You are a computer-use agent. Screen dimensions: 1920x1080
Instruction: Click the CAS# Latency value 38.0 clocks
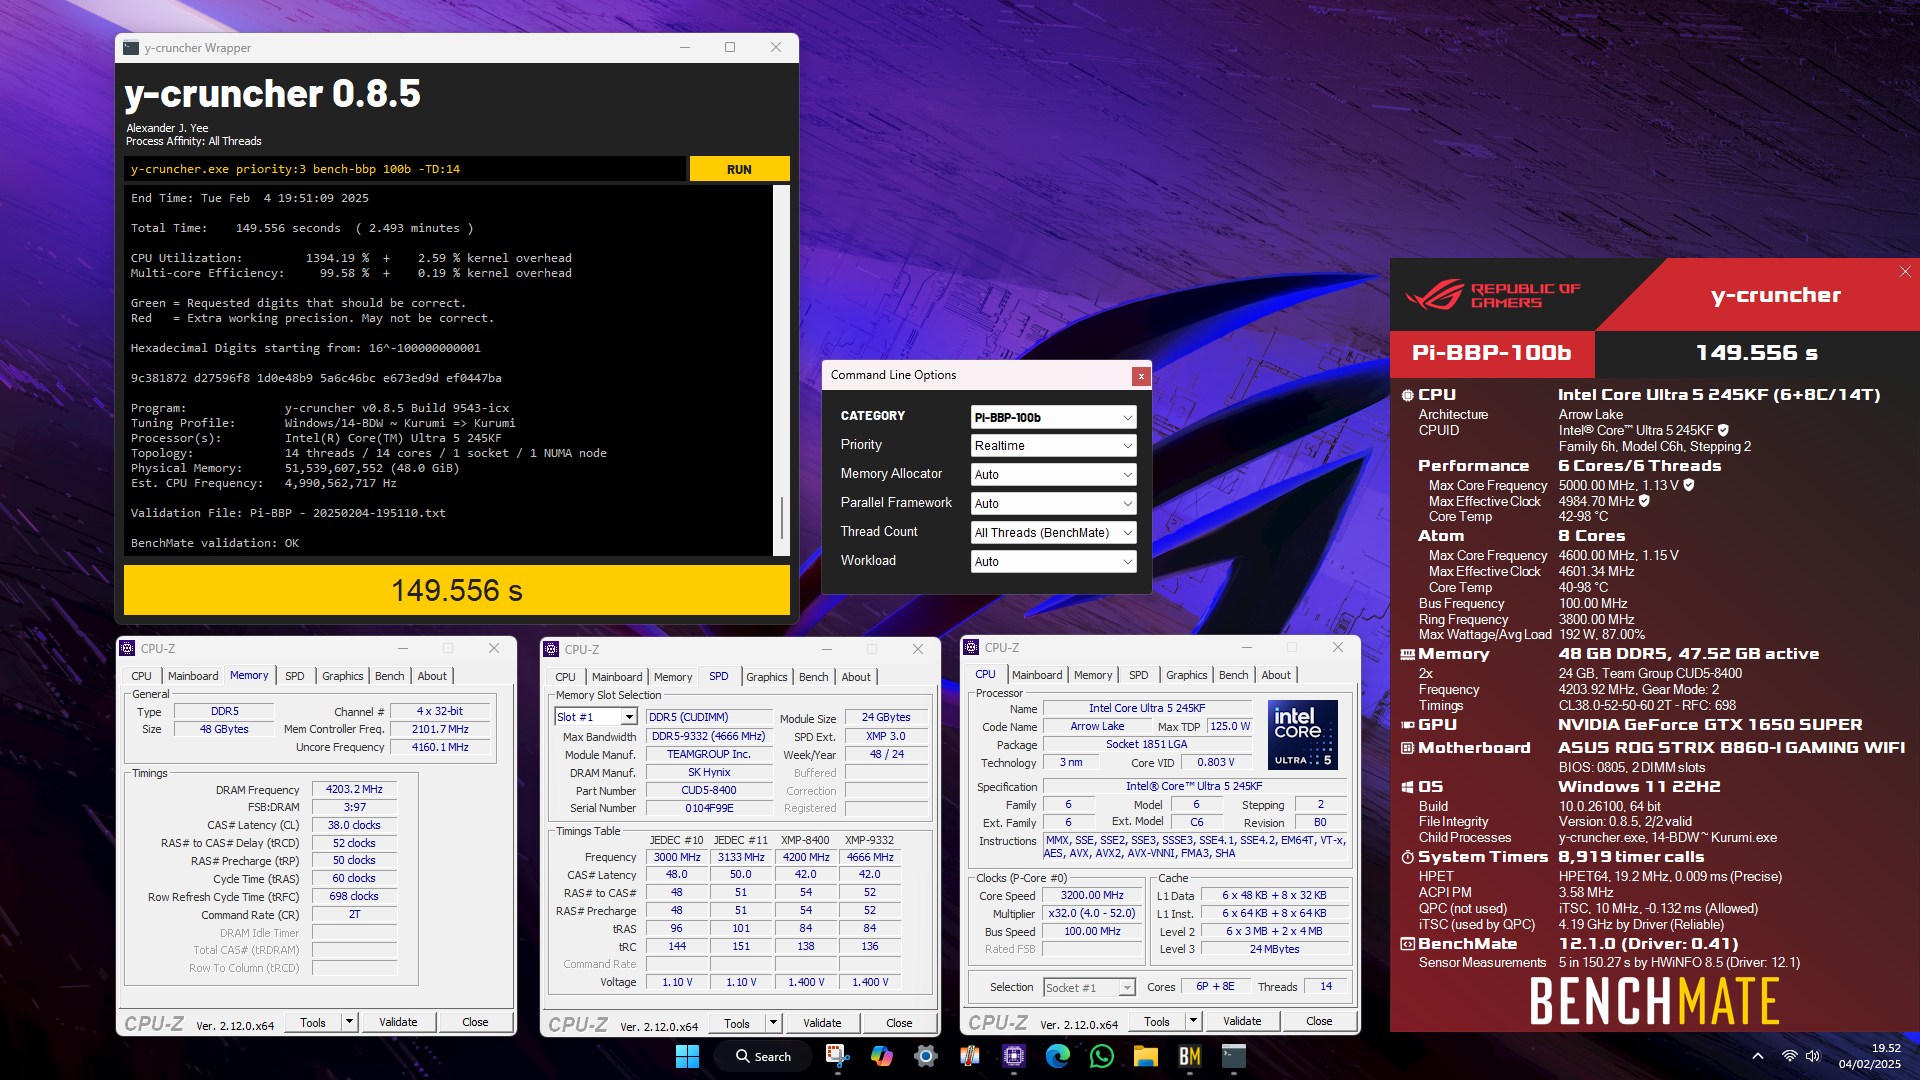pyautogui.click(x=354, y=826)
